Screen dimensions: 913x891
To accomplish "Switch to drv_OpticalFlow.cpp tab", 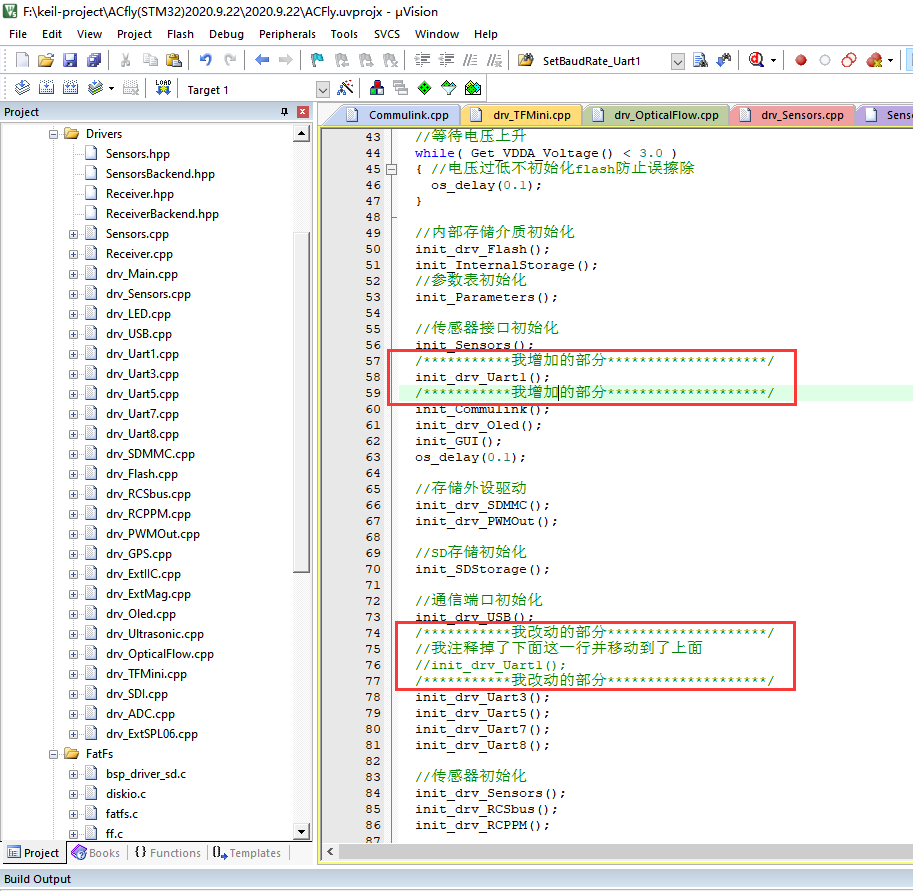I will coord(657,115).
